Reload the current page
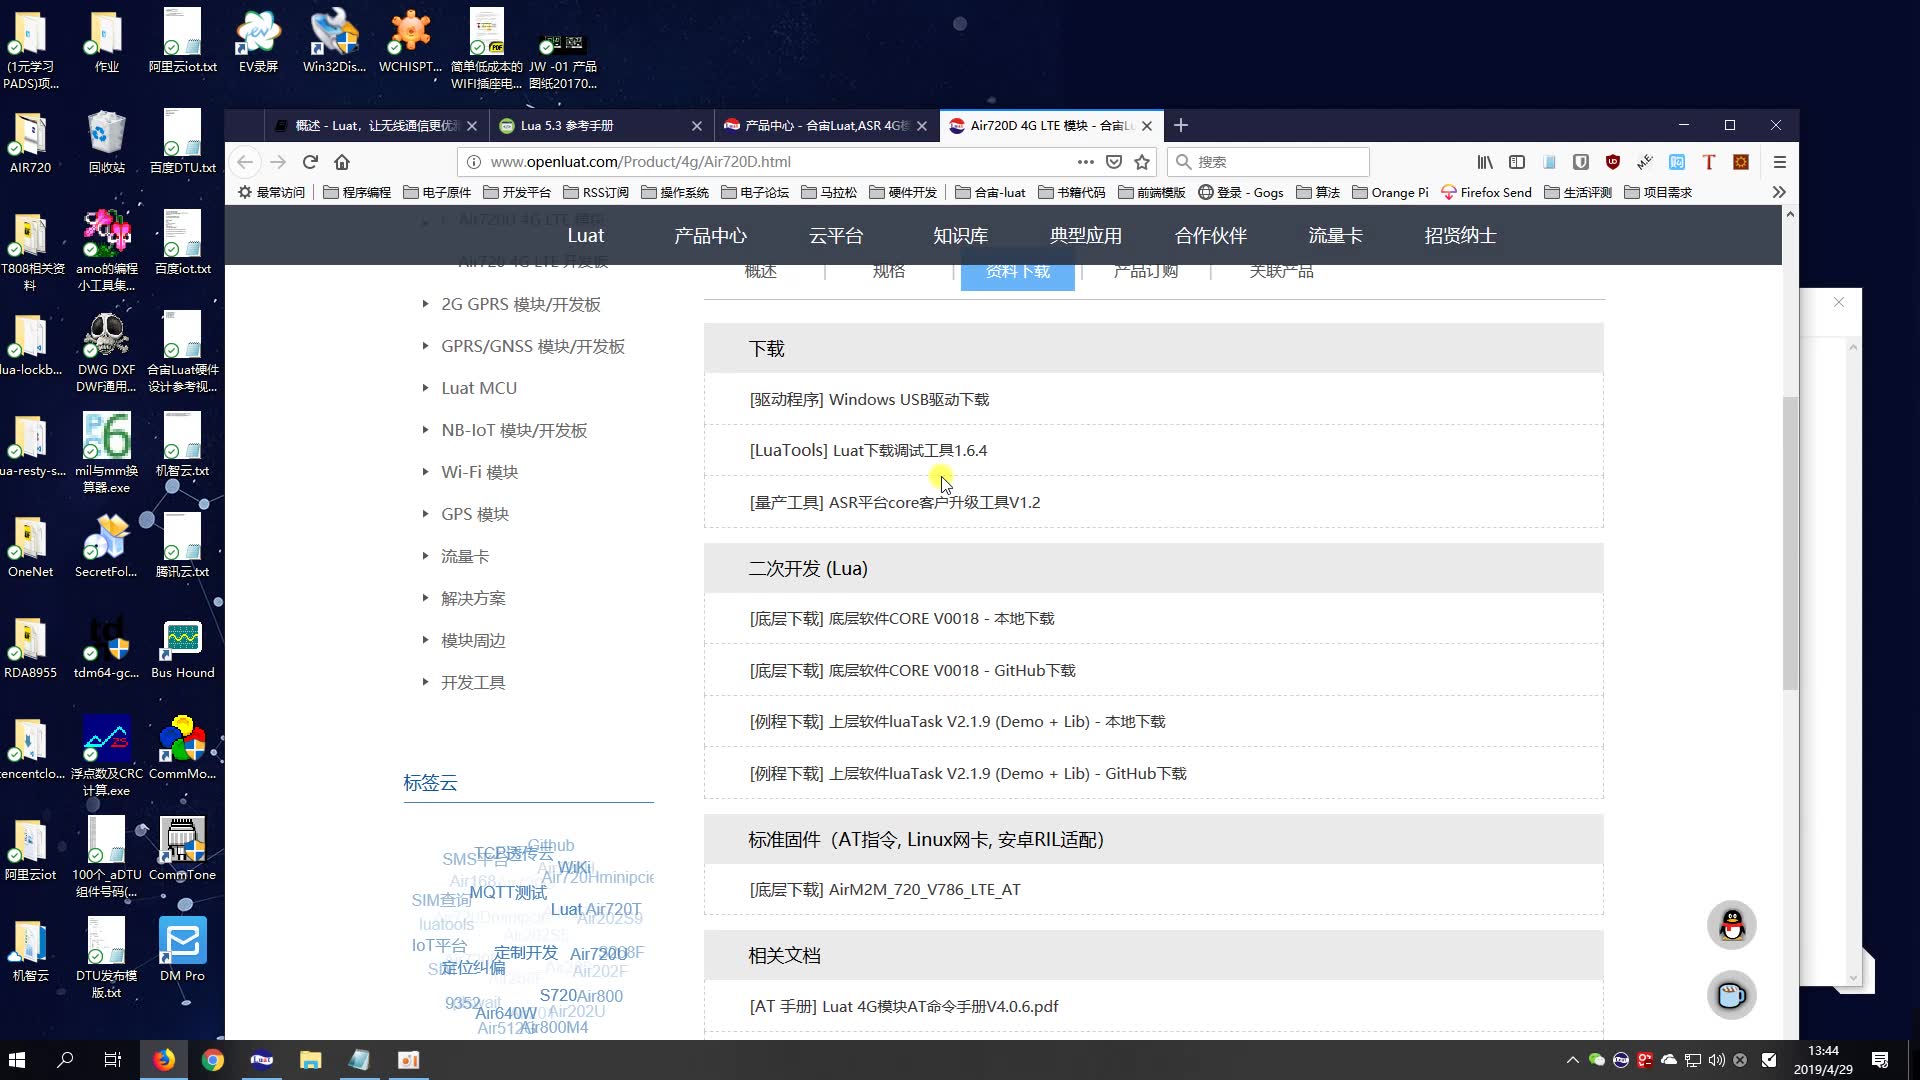The width and height of the screenshot is (1920, 1080). click(310, 162)
